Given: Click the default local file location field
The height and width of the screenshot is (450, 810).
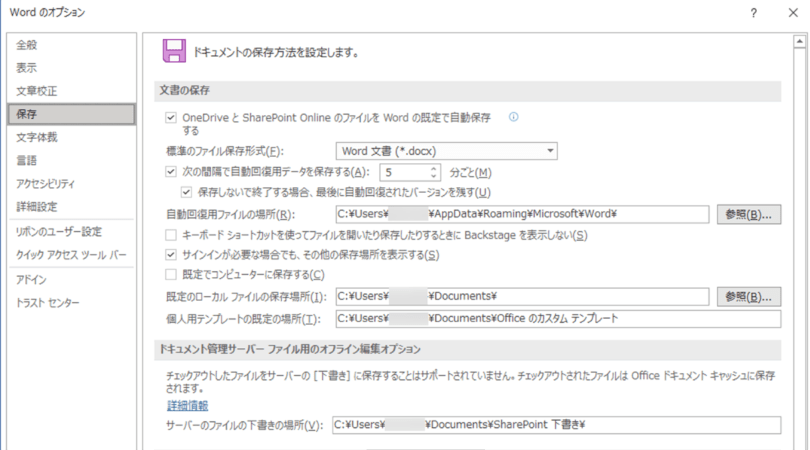Looking at the screenshot, I should (522, 297).
